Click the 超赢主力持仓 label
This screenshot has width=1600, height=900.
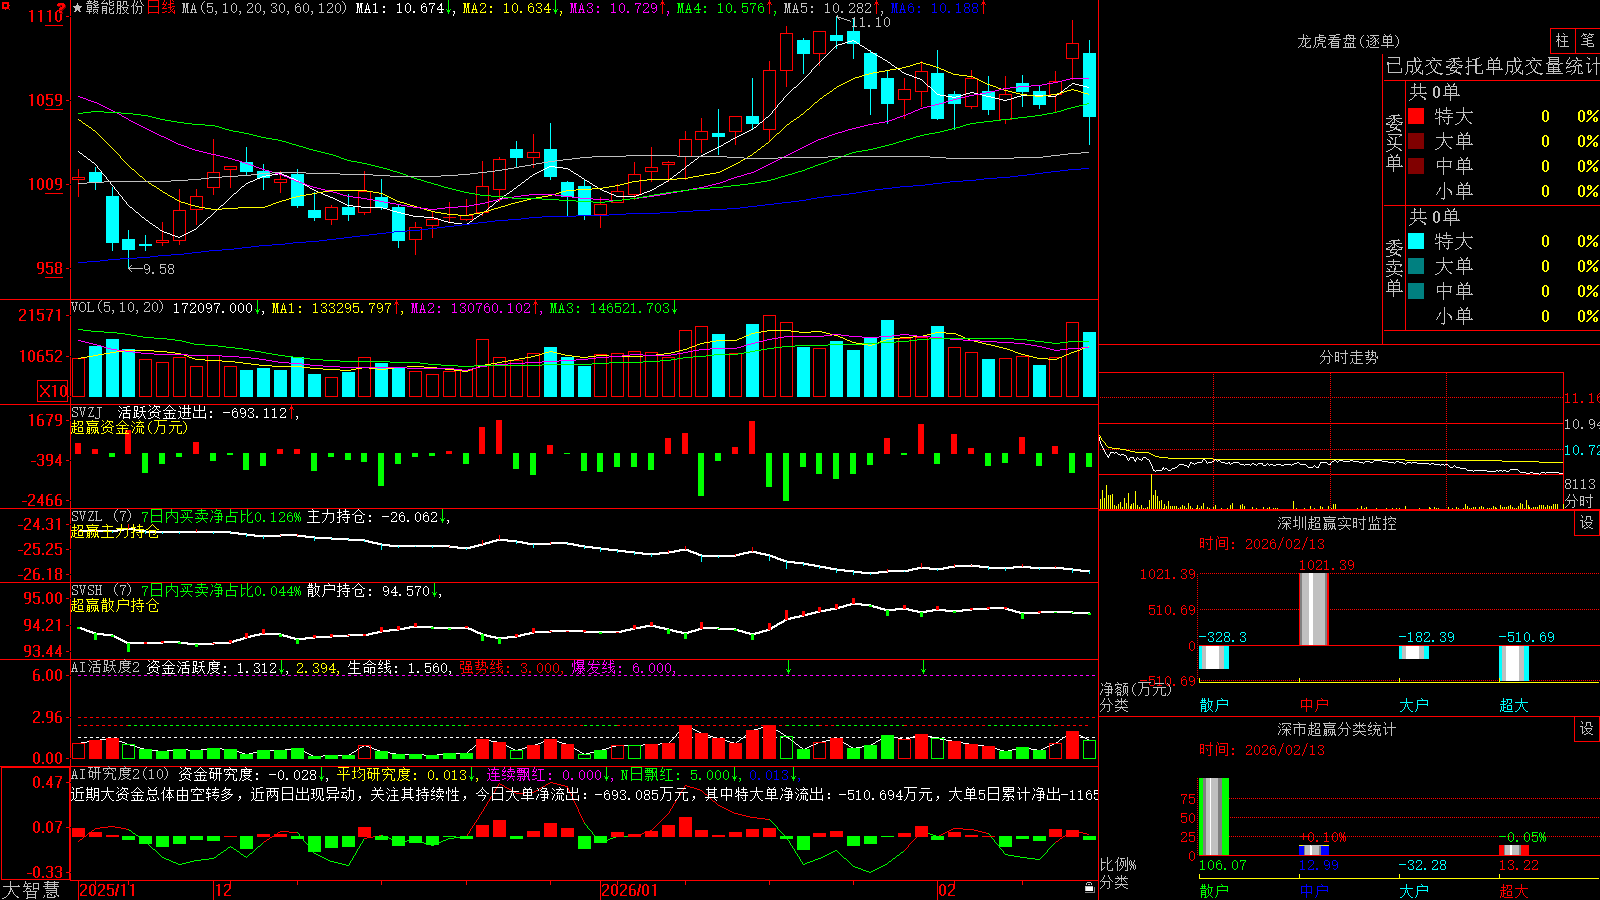pyautogui.click(x=115, y=531)
